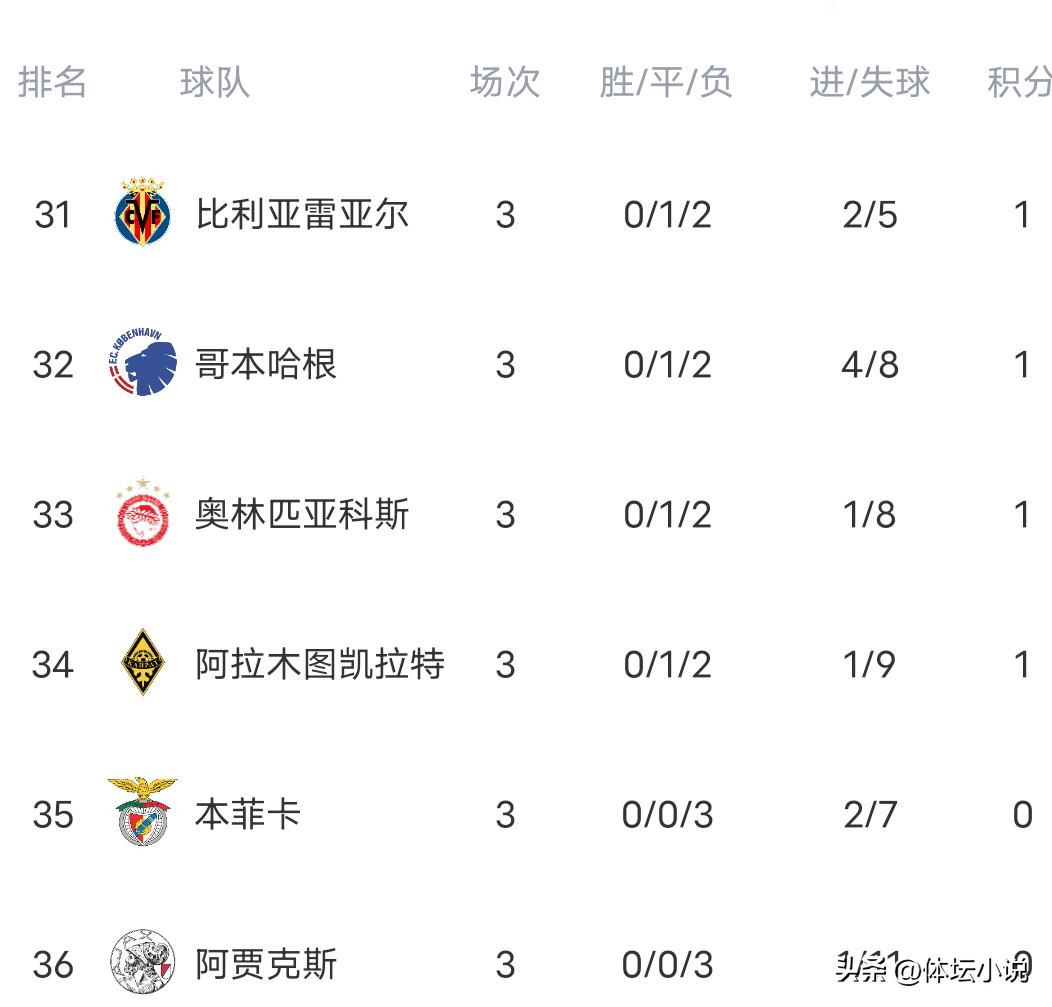1052x1007 pixels.
Task: Open the 哥本哈根 team link
Action: click(x=266, y=364)
